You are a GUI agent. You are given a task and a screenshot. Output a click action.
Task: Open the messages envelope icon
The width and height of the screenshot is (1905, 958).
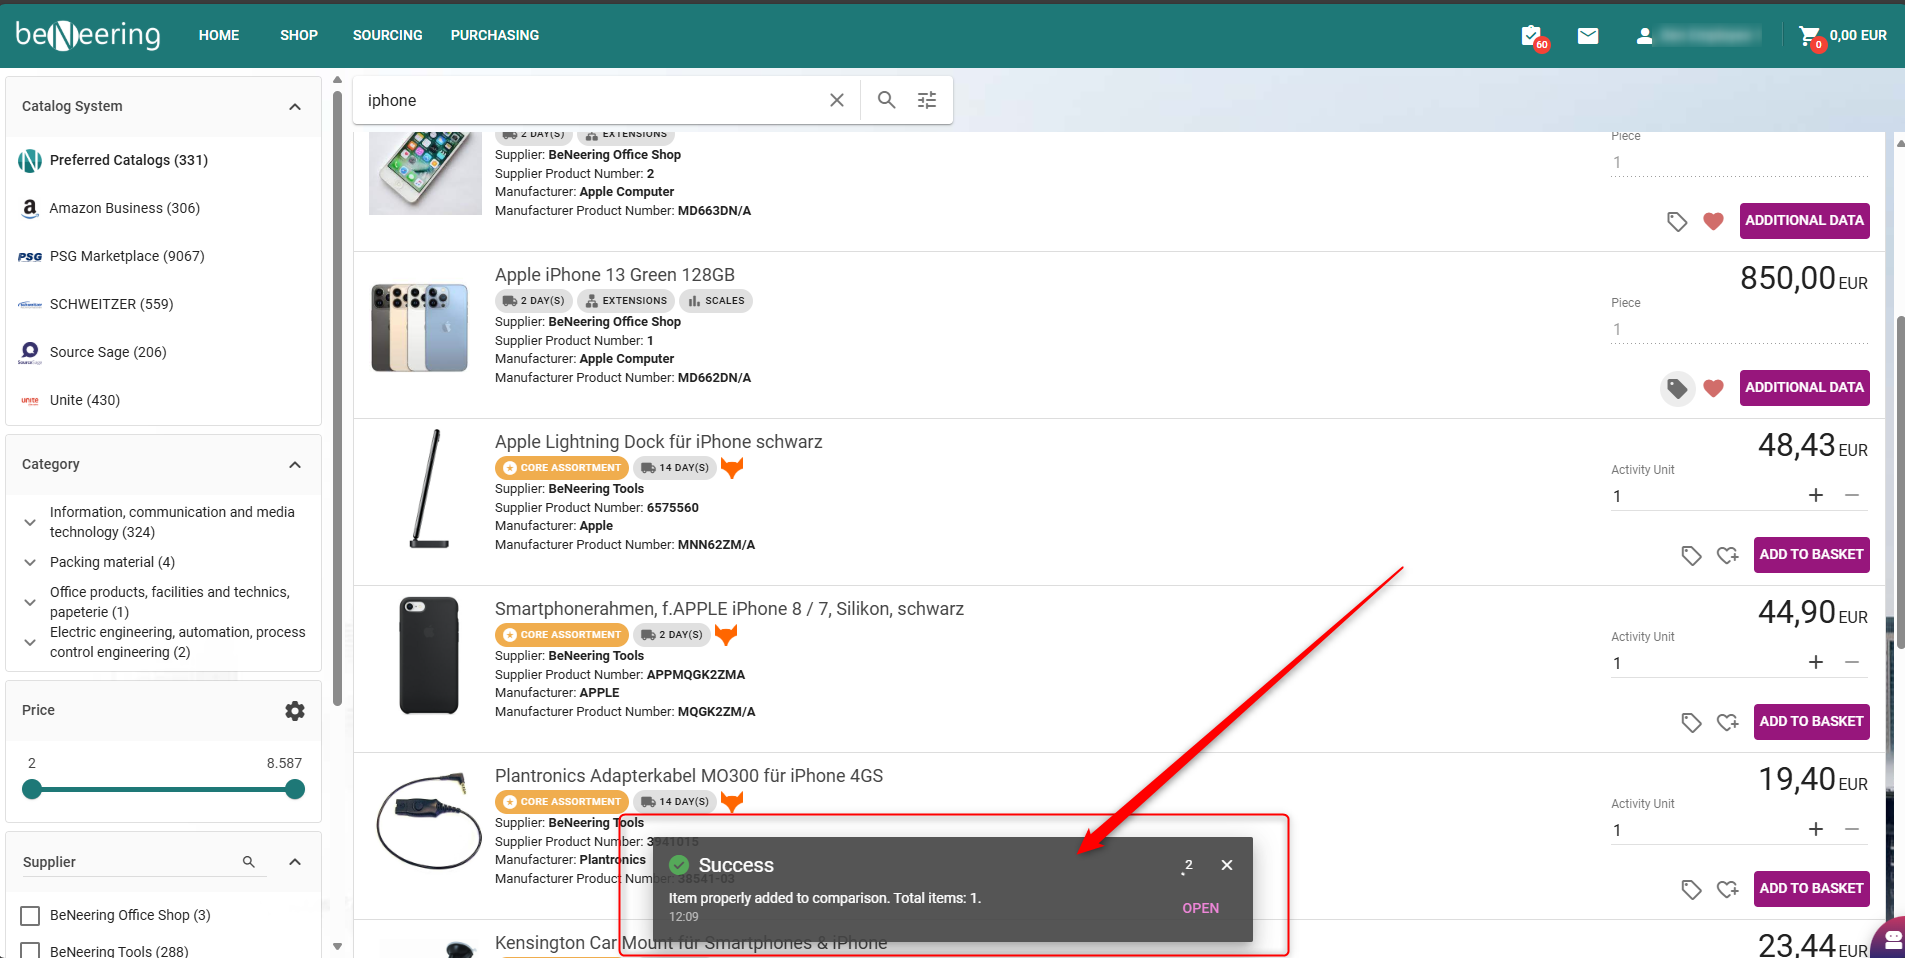coord(1588,36)
